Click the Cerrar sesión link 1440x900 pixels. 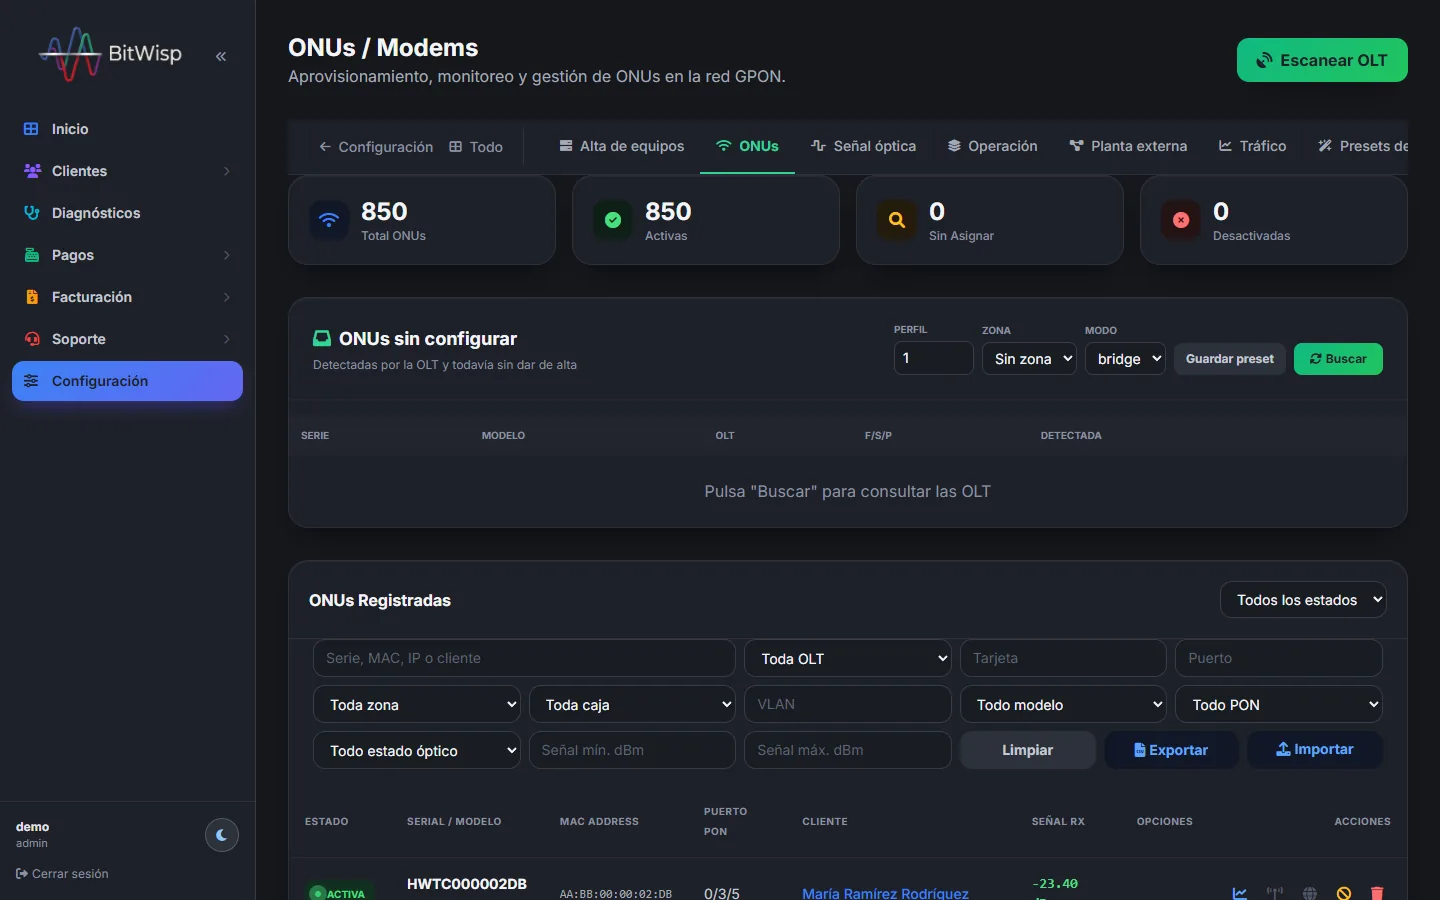(62, 874)
